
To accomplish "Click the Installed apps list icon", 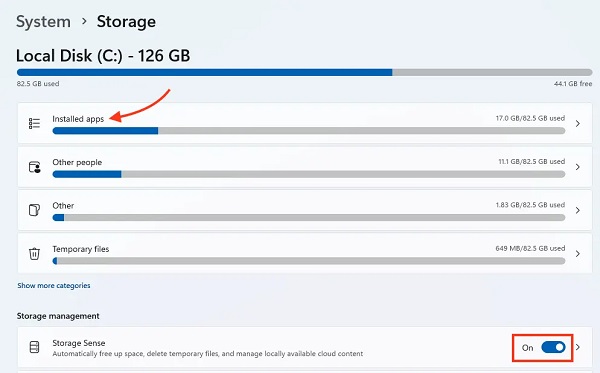I will [34, 123].
